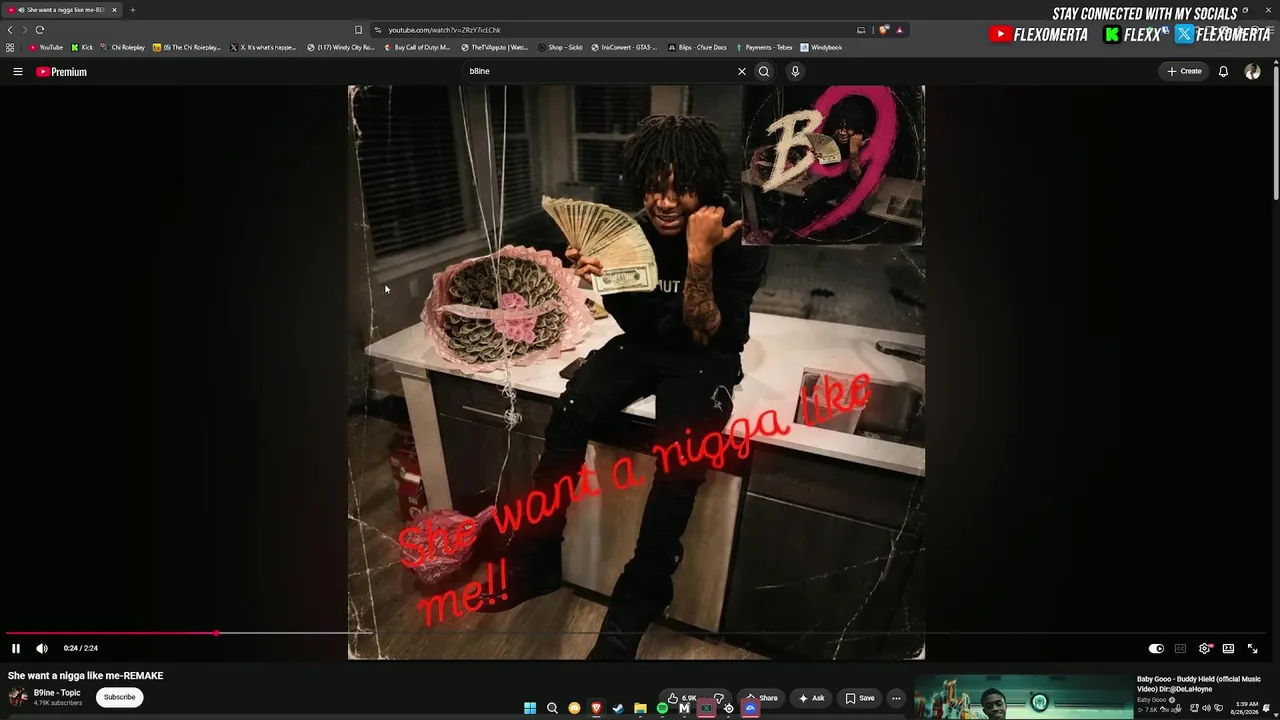Seek on the red video progress bar
The width and height of the screenshot is (1280, 720).
tap(636, 633)
